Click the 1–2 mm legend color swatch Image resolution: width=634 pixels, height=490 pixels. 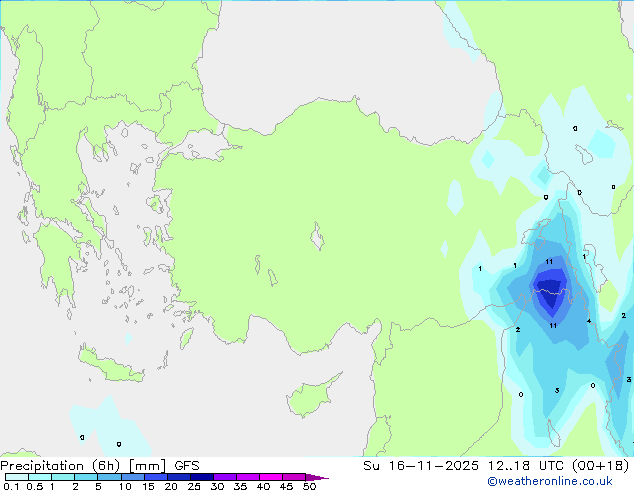[x=63, y=477]
